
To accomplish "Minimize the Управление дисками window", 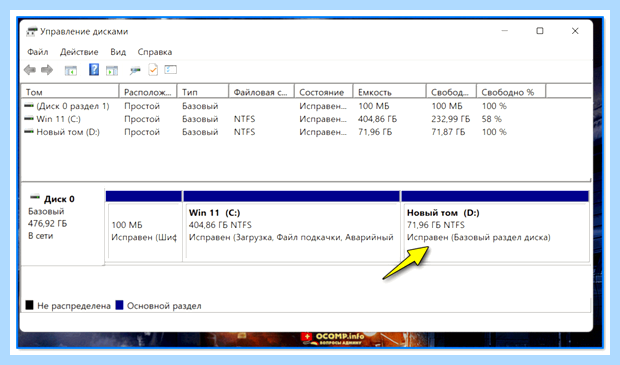I will pyautogui.click(x=505, y=31).
